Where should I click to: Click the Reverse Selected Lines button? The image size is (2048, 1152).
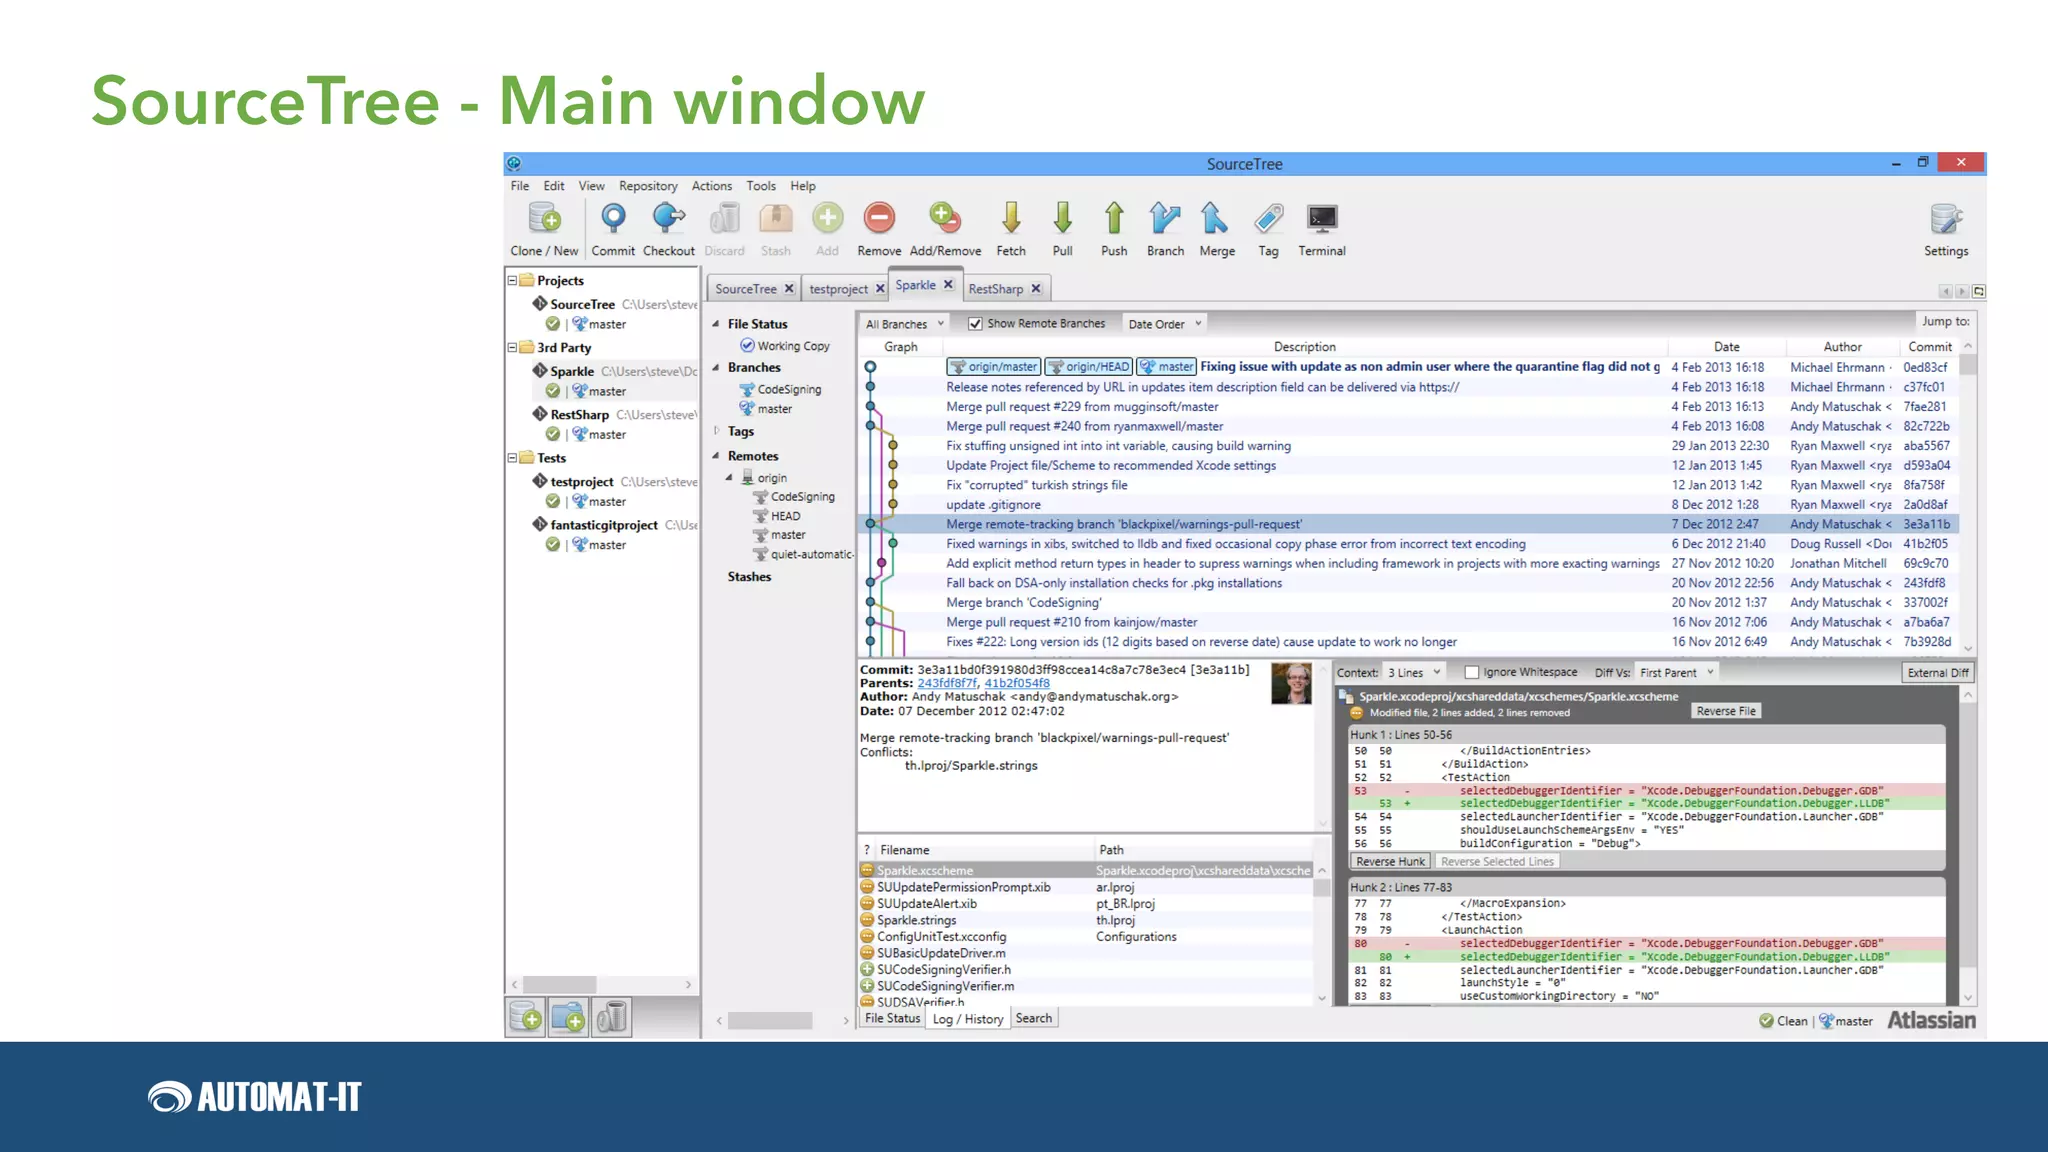click(1497, 861)
